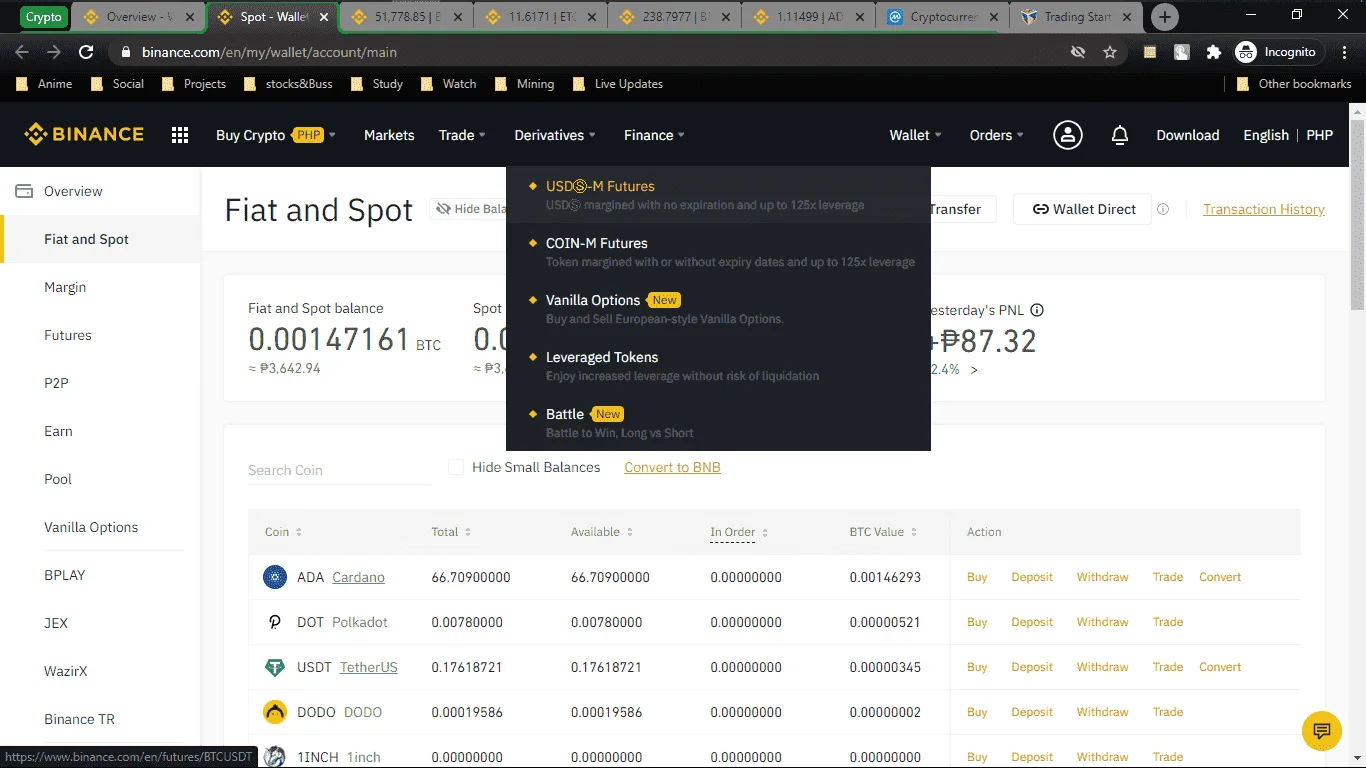This screenshot has width=1366, height=768.
Task: Open a new browser tab
Action: click(1165, 17)
